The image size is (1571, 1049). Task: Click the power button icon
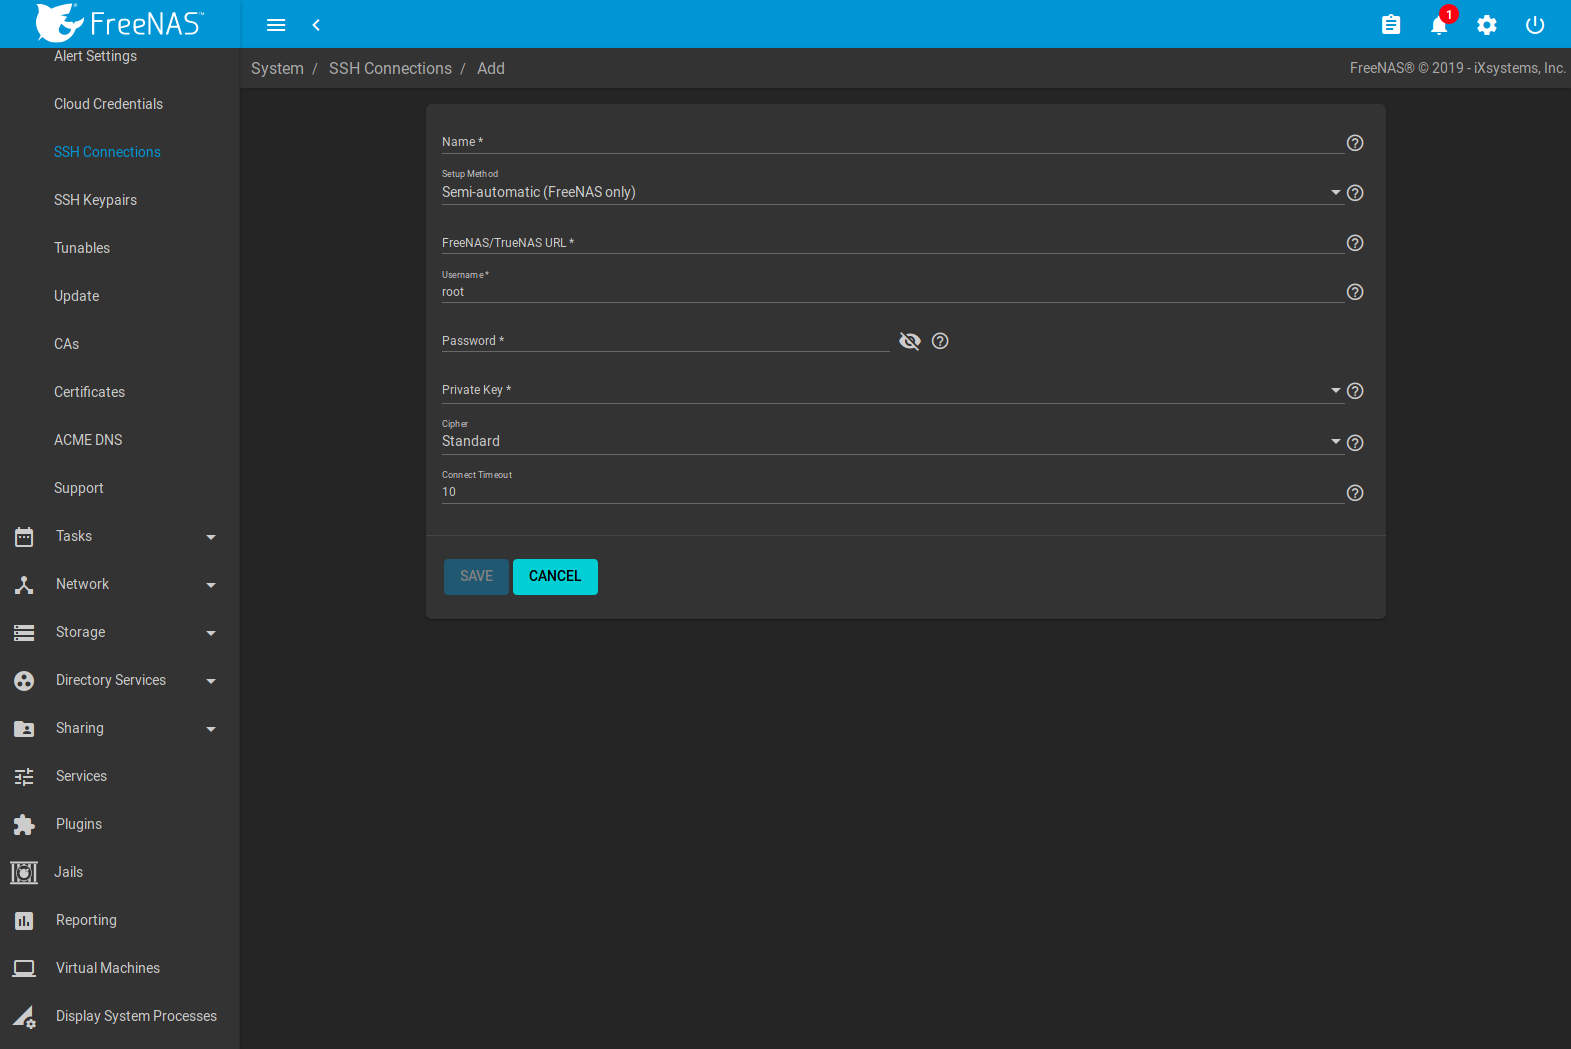1535,25
